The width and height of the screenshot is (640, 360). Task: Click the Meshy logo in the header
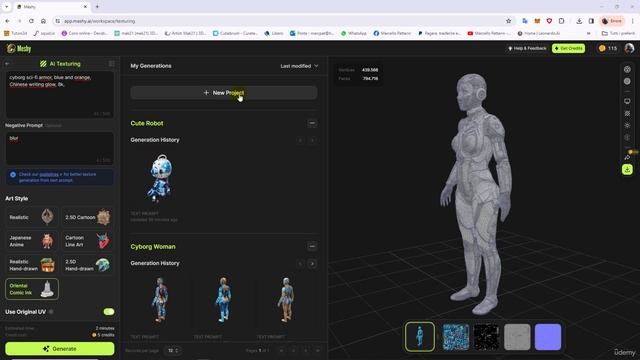(19, 49)
